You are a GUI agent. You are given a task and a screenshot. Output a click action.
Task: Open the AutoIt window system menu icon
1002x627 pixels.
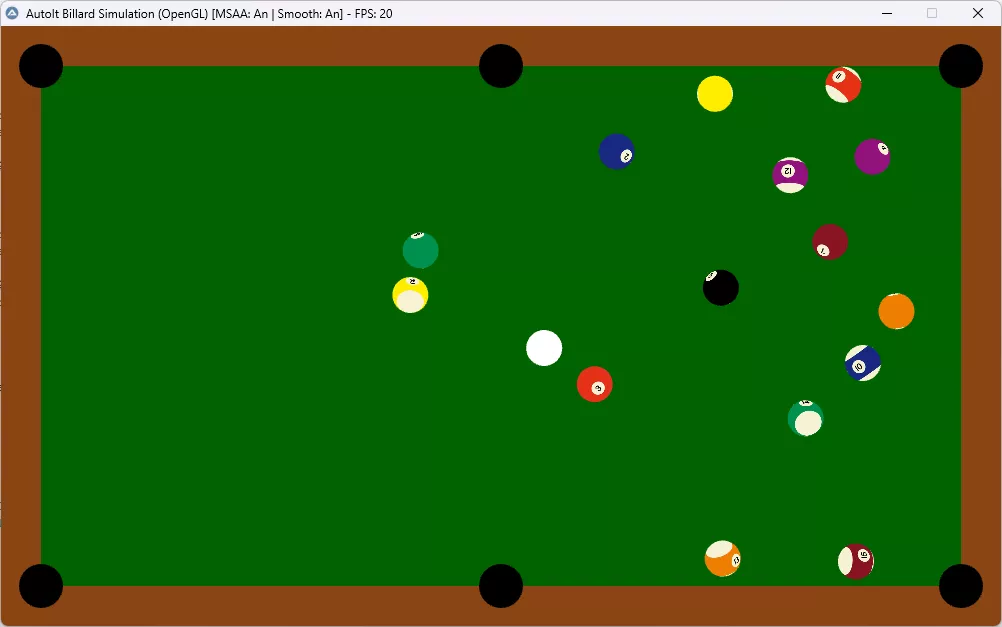pos(13,13)
